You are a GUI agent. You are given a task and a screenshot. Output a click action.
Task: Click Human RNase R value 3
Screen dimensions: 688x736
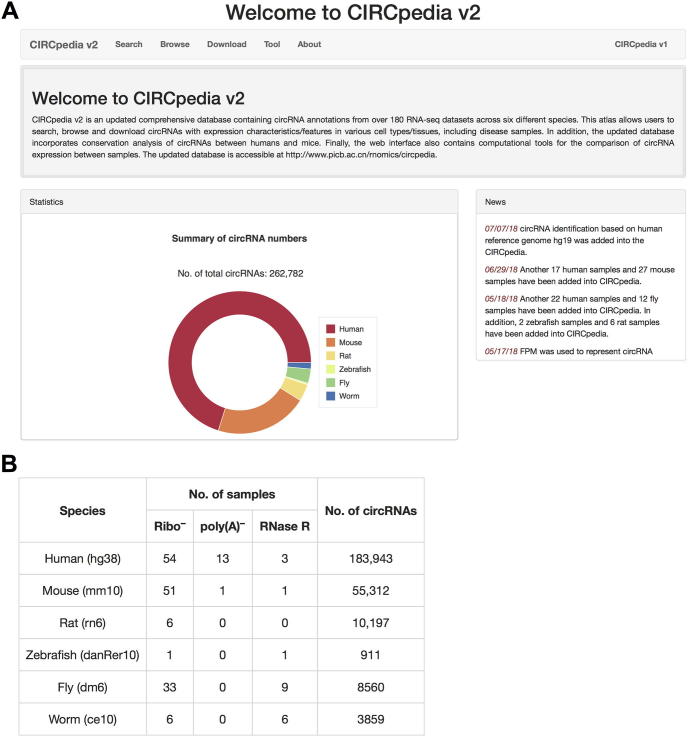coord(284,559)
